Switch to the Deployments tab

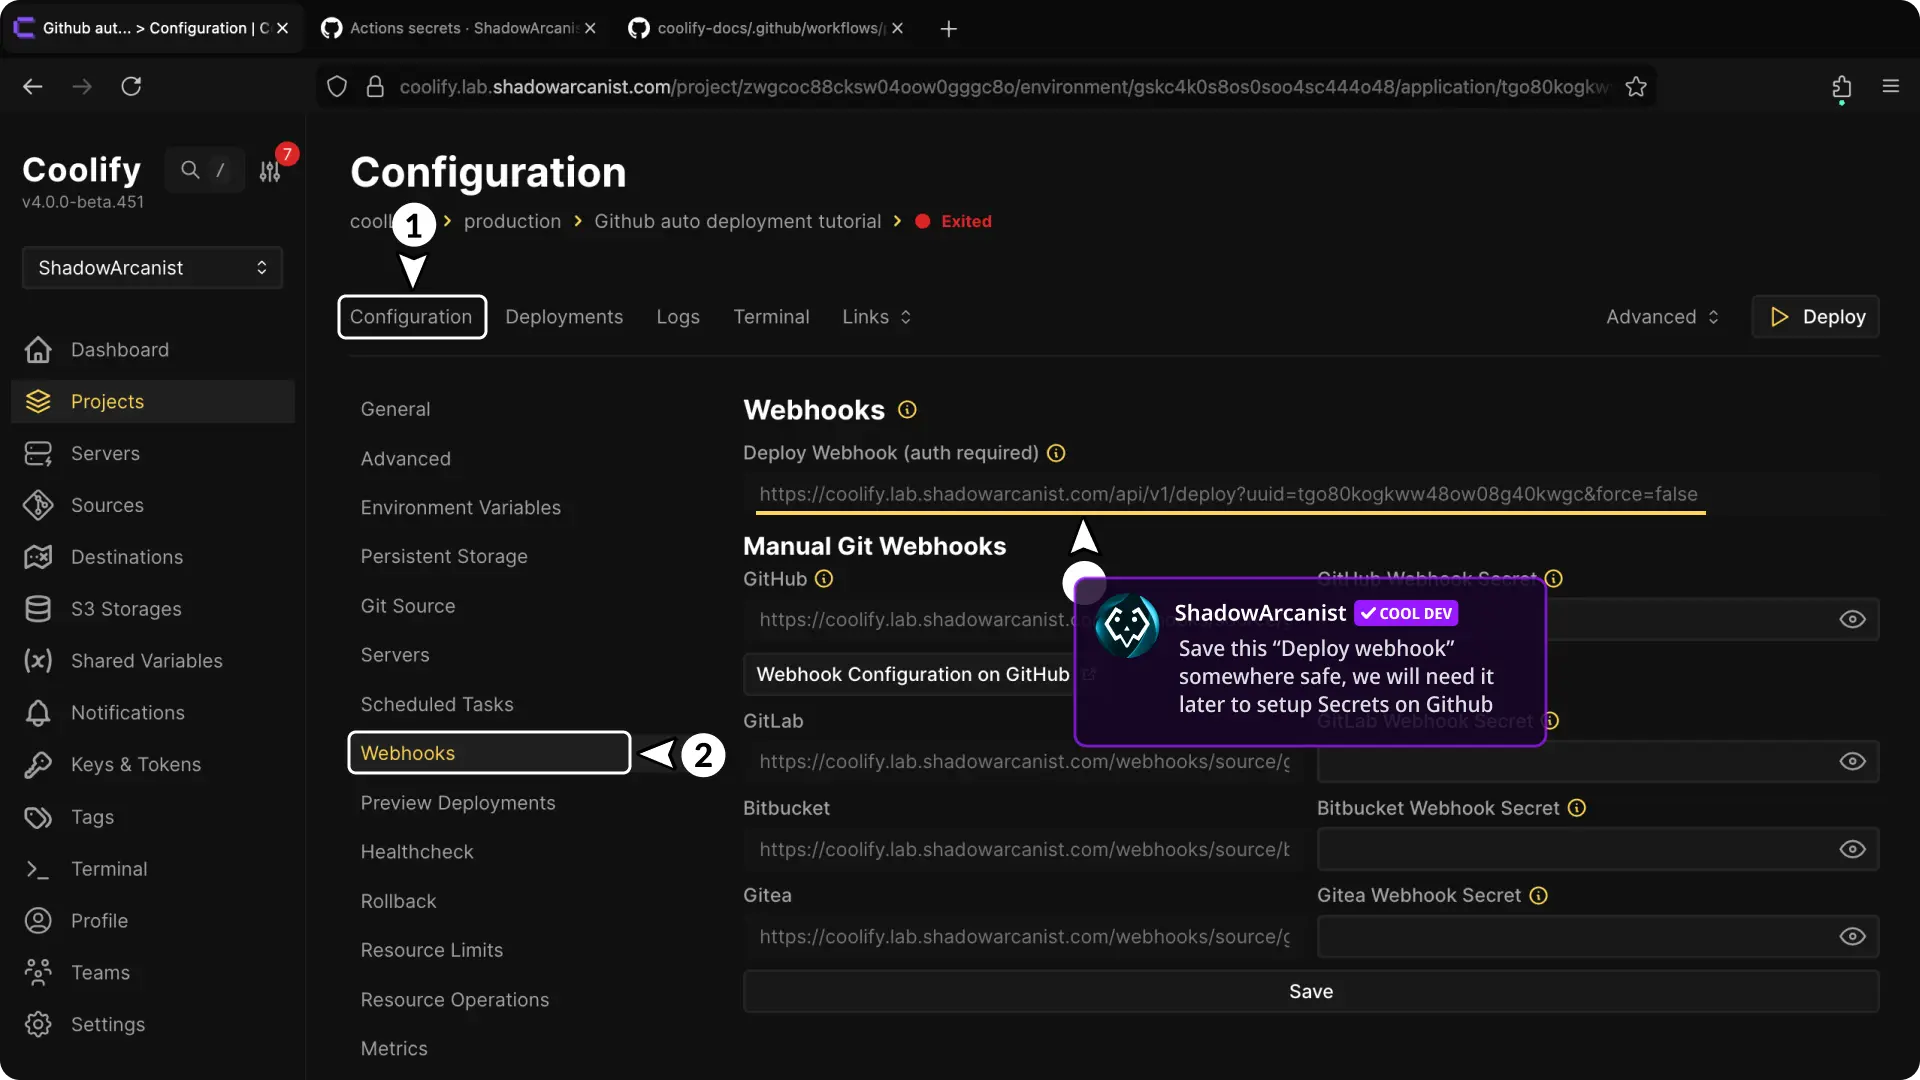(x=564, y=316)
